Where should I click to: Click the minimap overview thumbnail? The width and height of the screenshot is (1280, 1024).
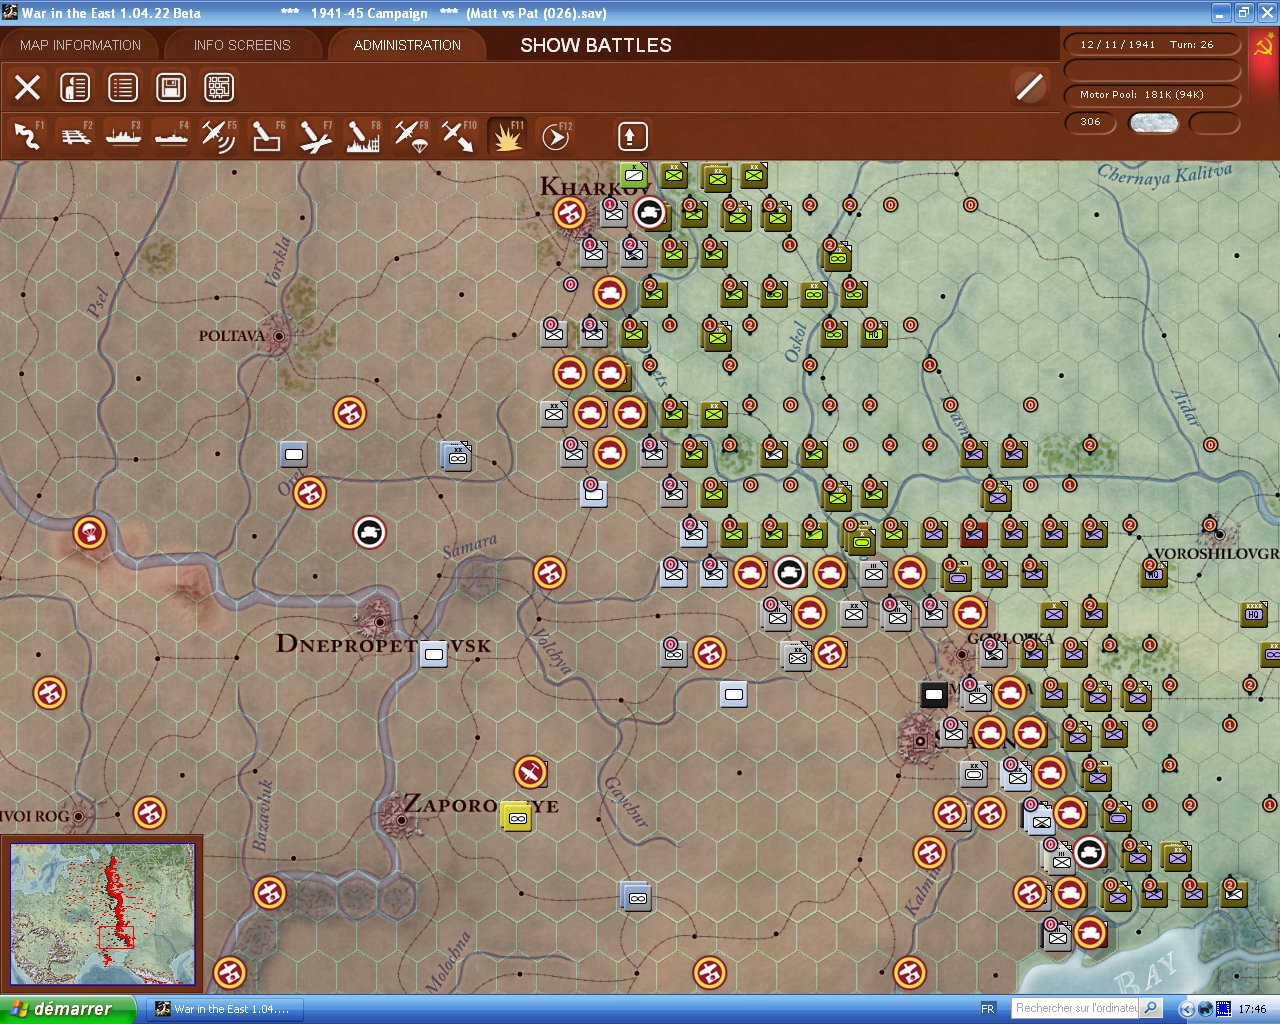click(x=102, y=914)
